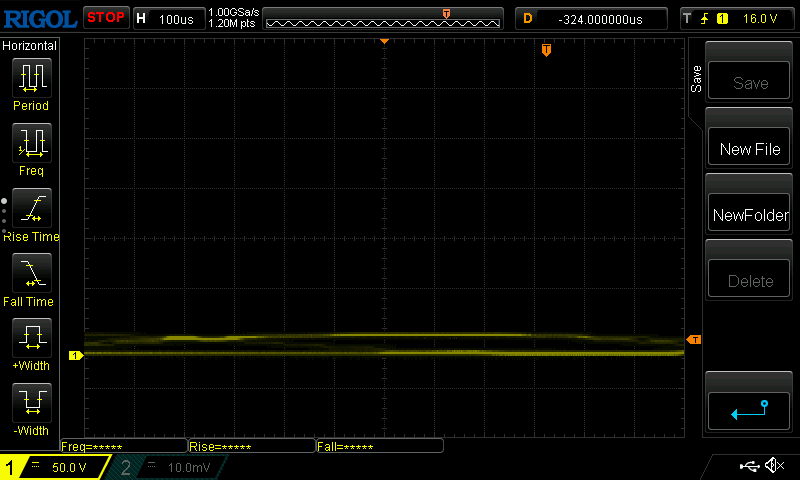Click the Rise=***** measurement result

coord(252,446)
